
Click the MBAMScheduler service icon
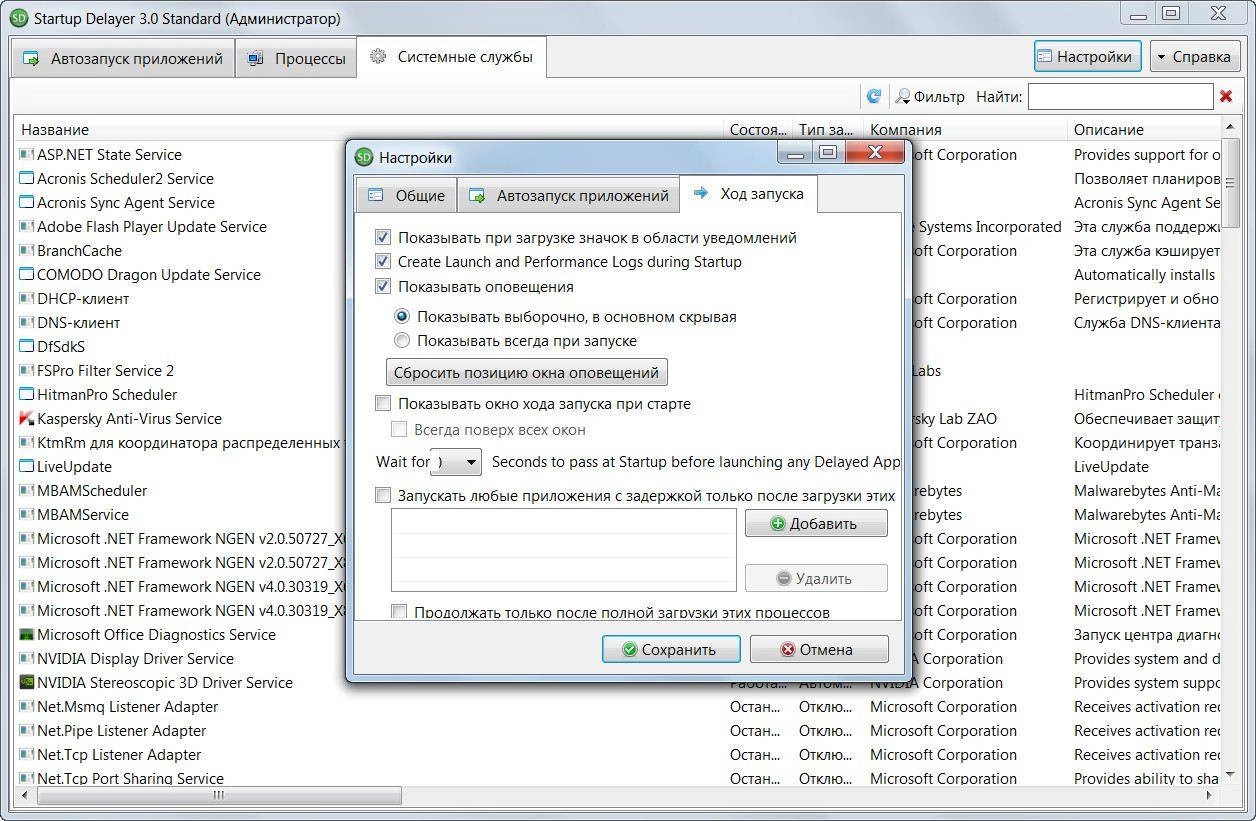tap(27, 491)
